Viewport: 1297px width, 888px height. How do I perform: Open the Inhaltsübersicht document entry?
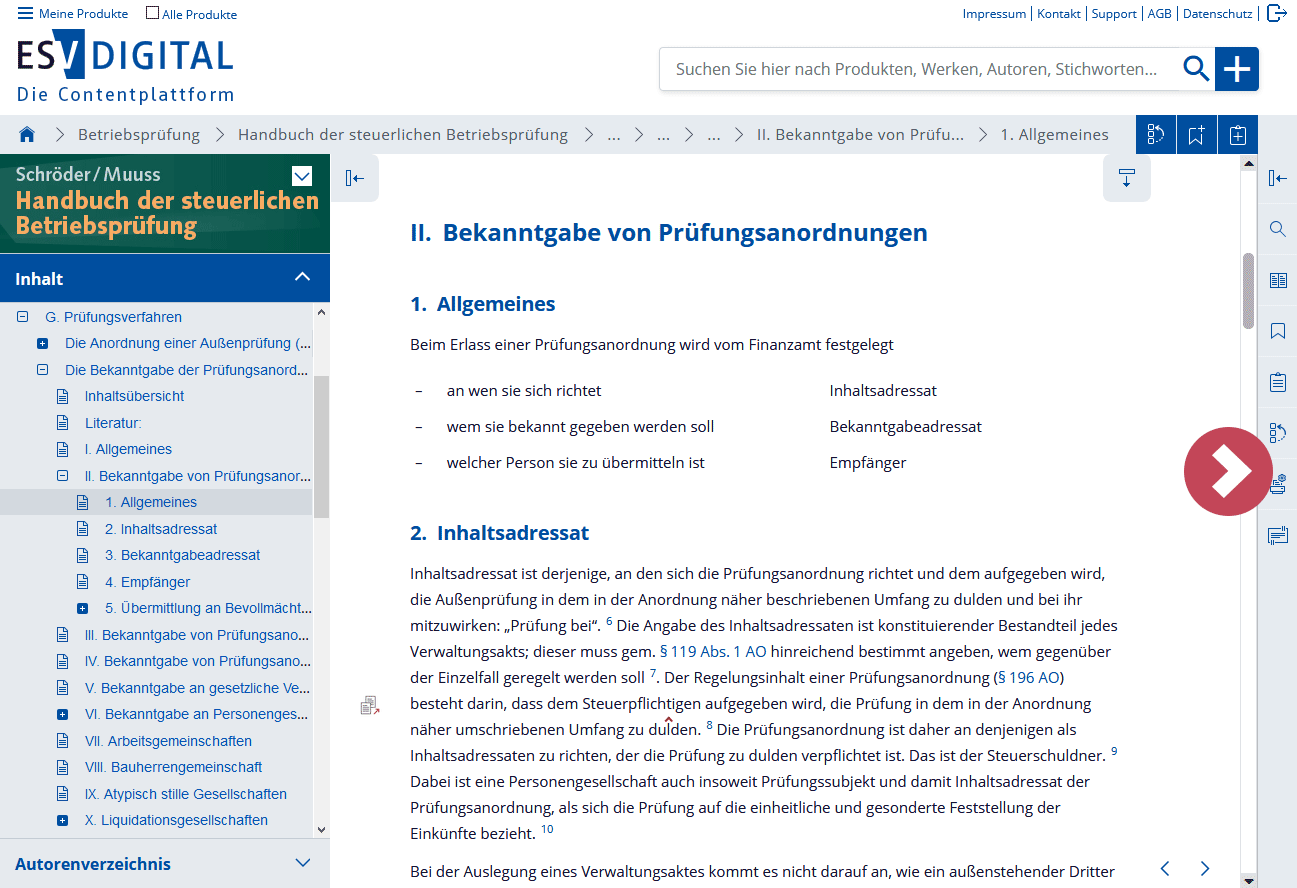tap(134, 396)
